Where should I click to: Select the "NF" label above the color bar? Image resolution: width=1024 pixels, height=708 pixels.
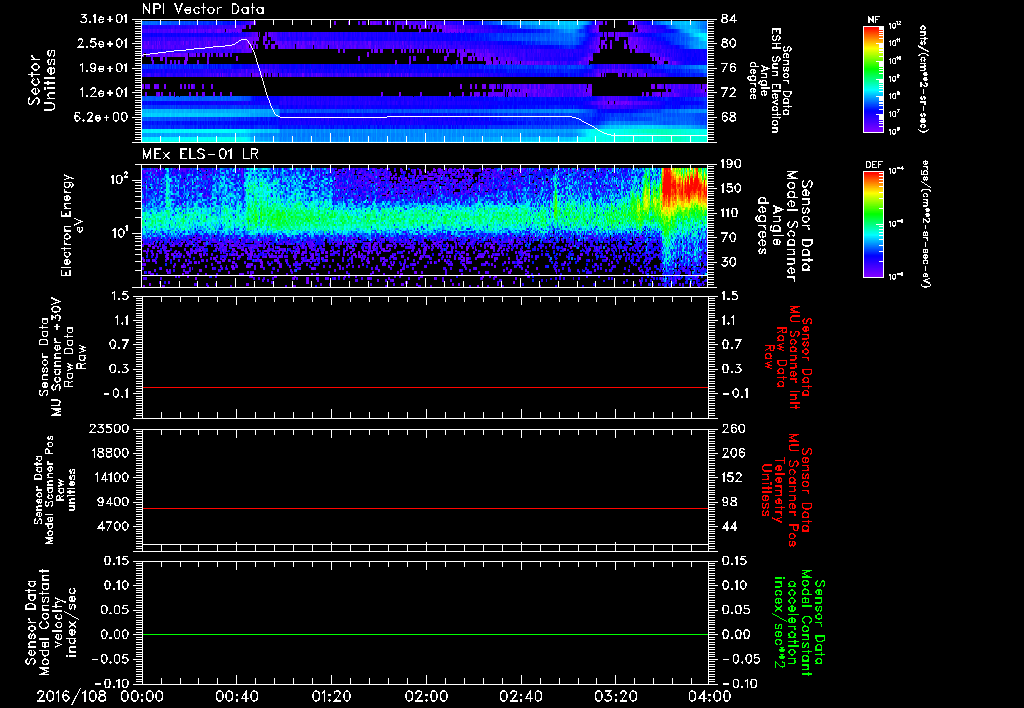[873, 20]
